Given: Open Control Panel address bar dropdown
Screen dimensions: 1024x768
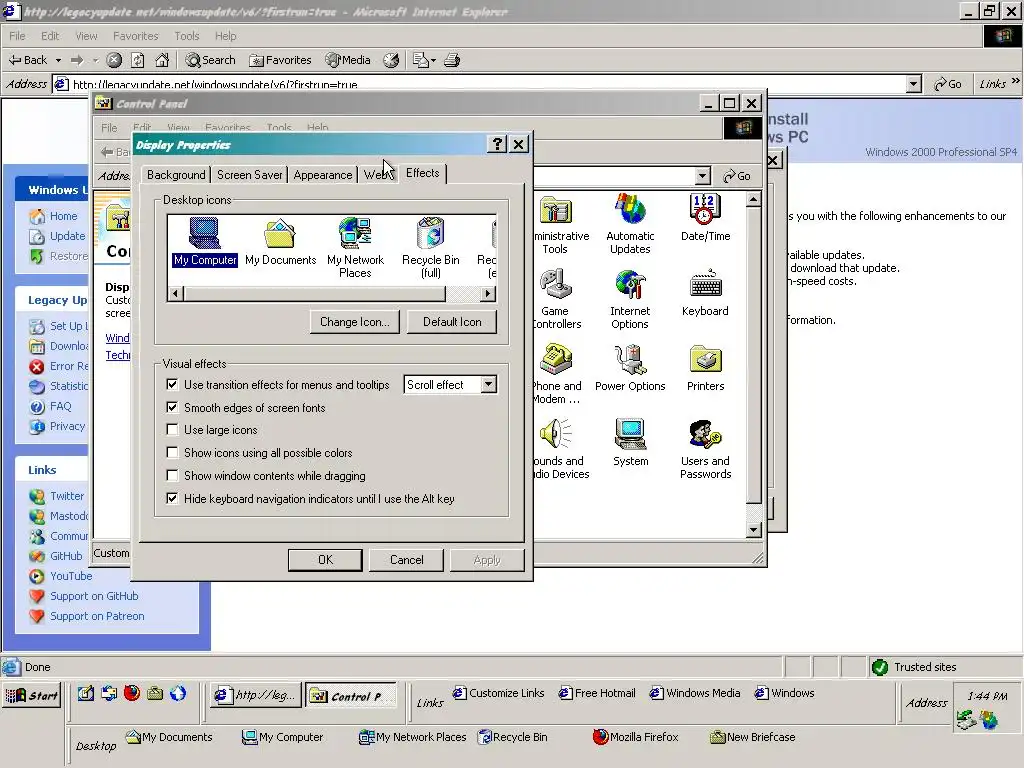Looking at the screenshot, I should coord(702,176).
